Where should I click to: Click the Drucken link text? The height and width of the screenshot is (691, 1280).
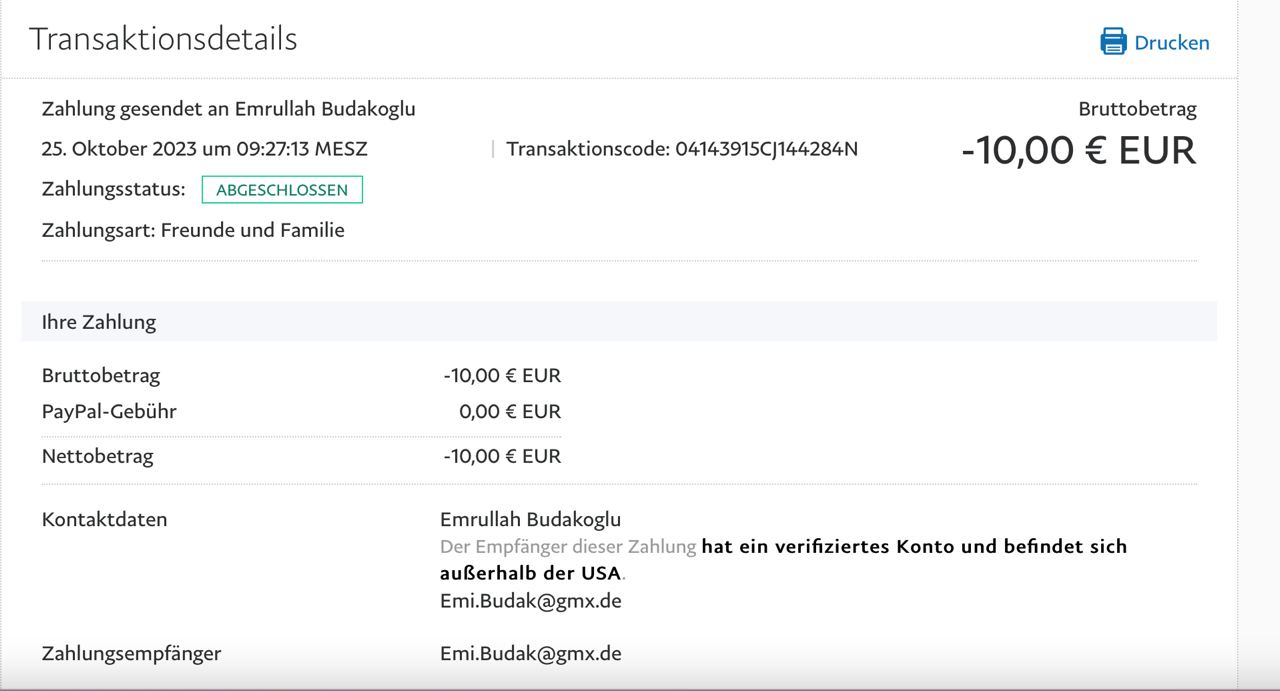click(x=1171, y=43)
